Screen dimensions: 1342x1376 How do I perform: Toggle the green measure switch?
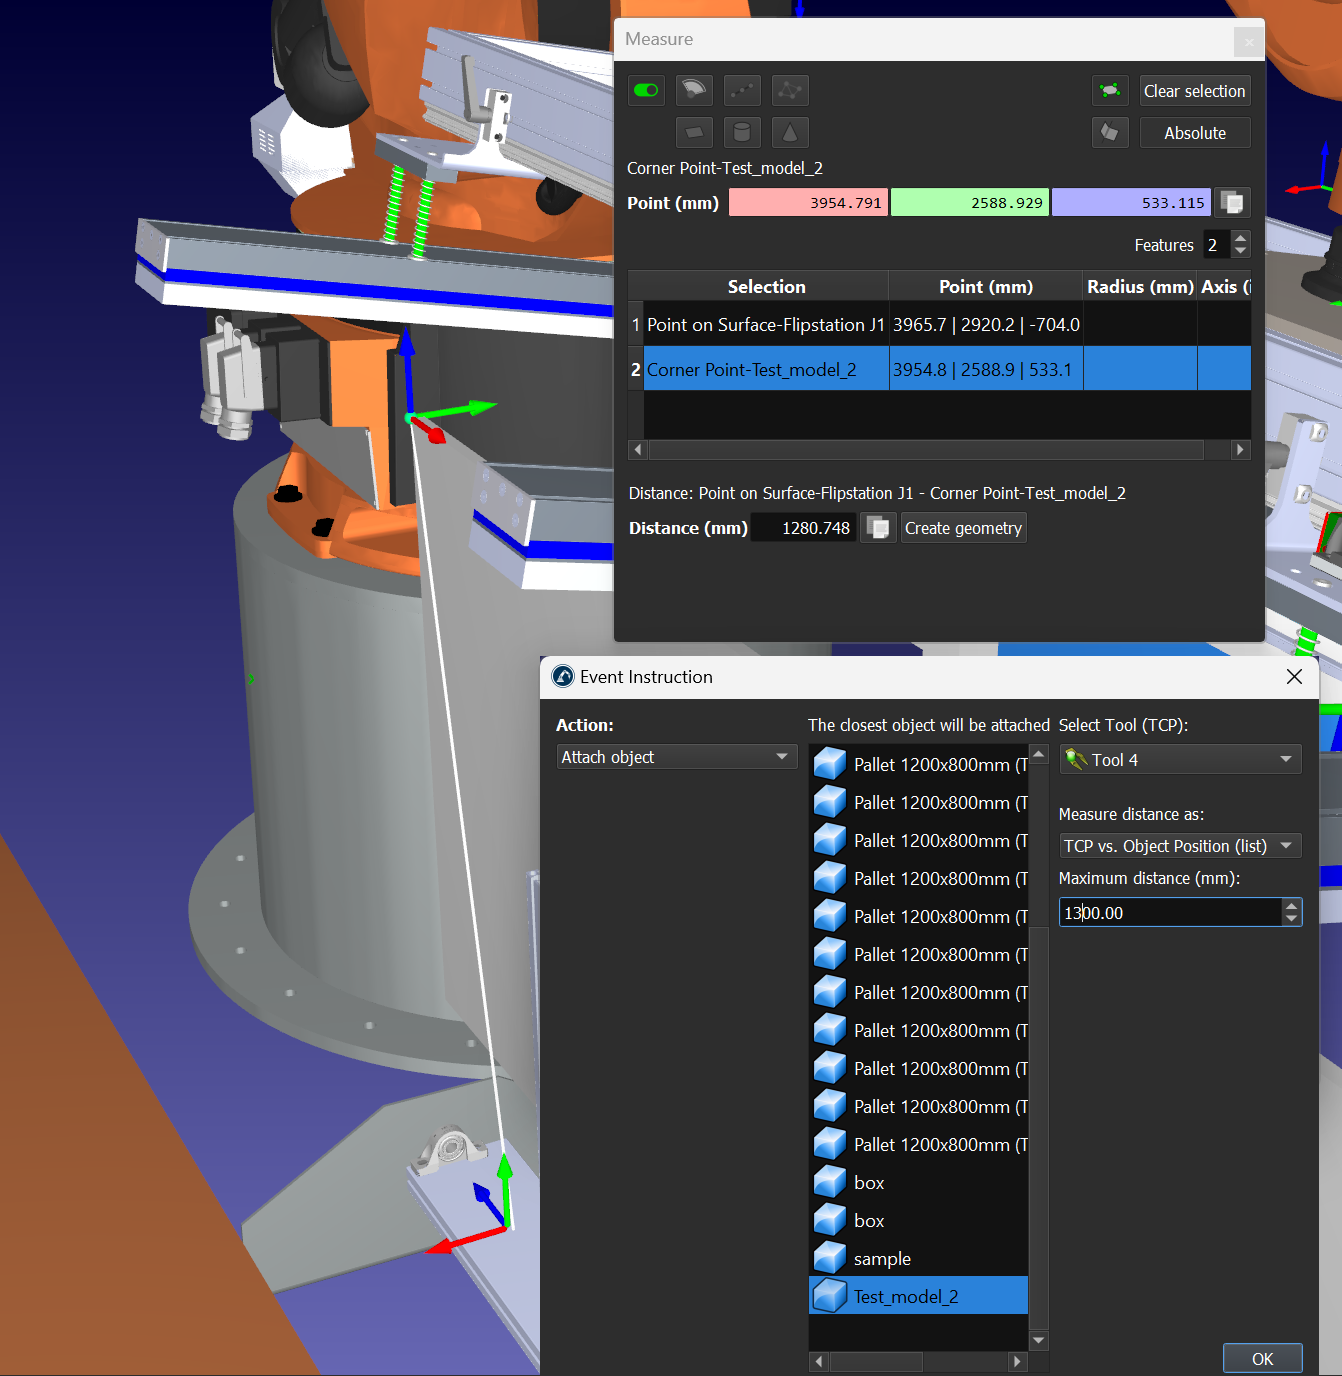(646, 91)
